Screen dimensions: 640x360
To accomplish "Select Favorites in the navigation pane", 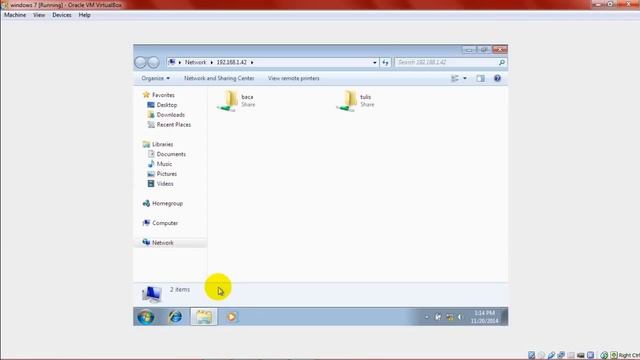I will (x=158, y=95).
